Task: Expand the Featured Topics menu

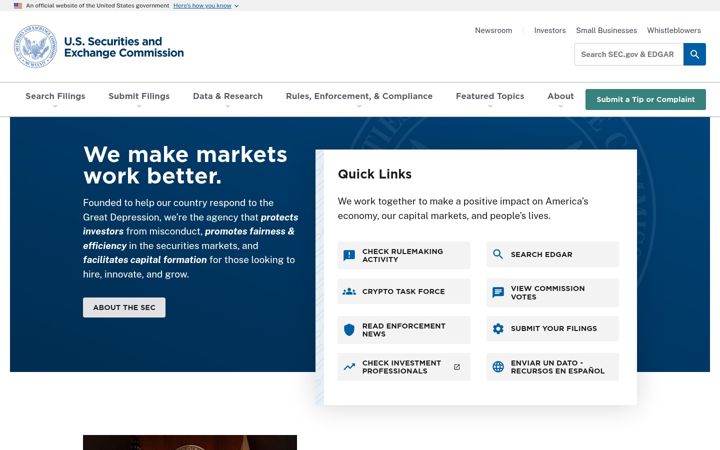Action: [490, 99]
